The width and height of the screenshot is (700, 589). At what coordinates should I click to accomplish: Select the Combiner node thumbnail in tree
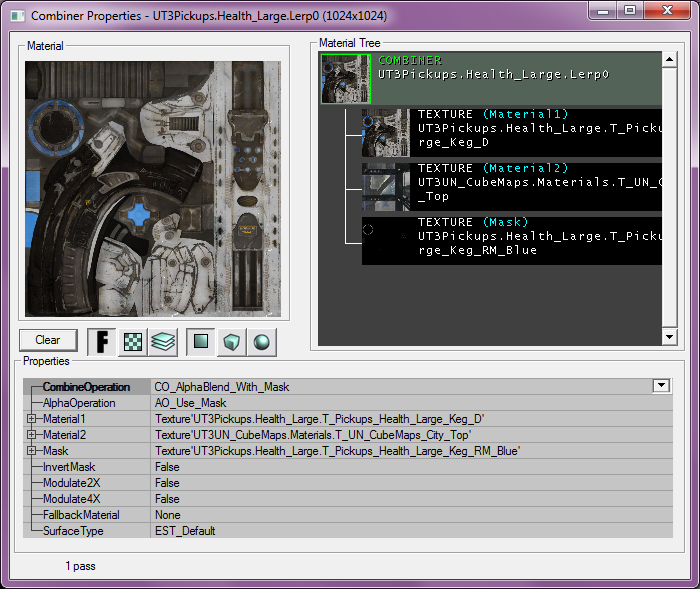pos(345,78)
